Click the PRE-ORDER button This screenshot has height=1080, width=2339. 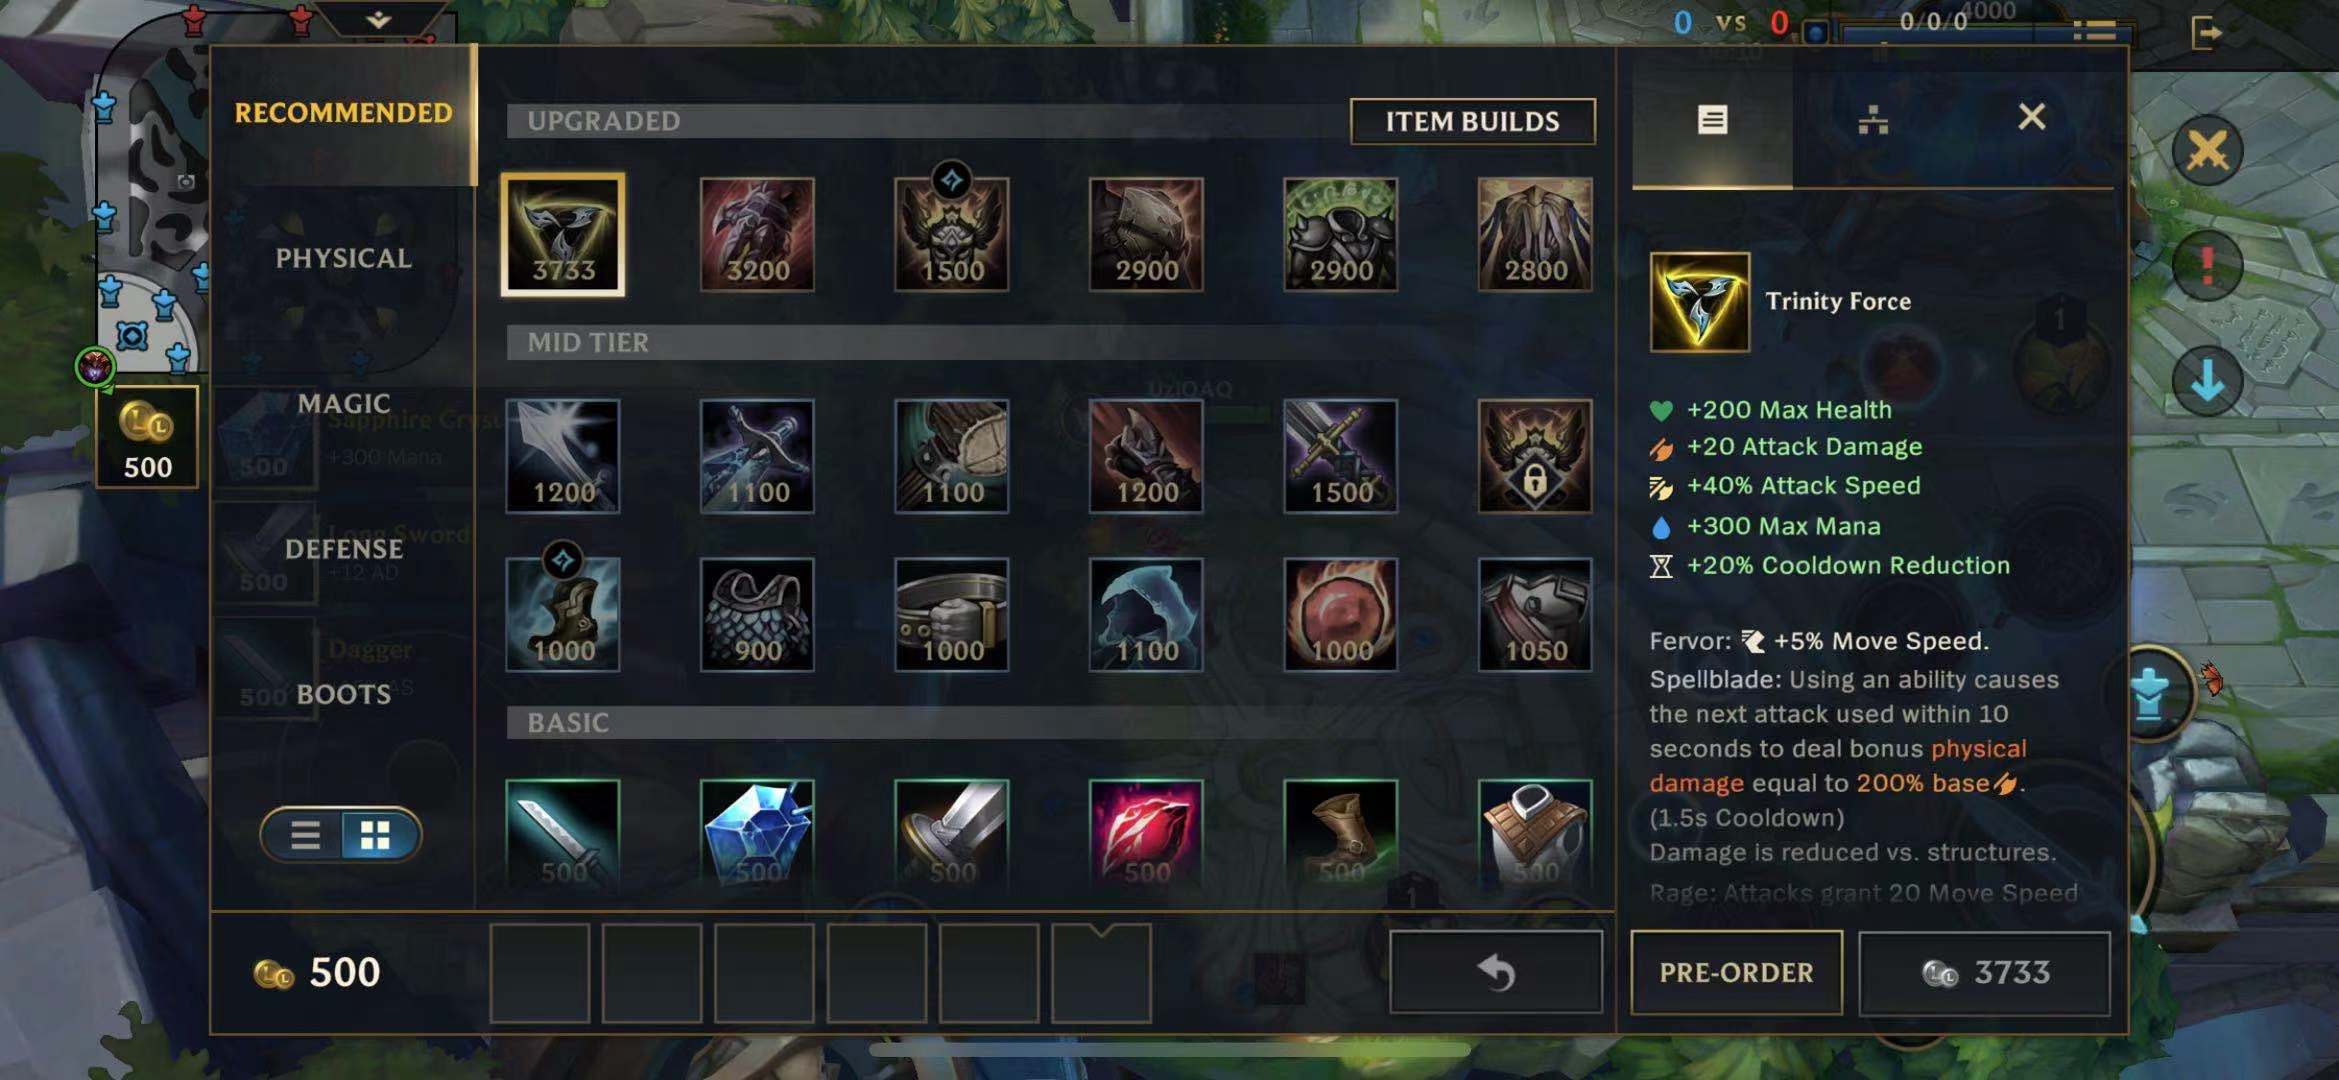1736,972
